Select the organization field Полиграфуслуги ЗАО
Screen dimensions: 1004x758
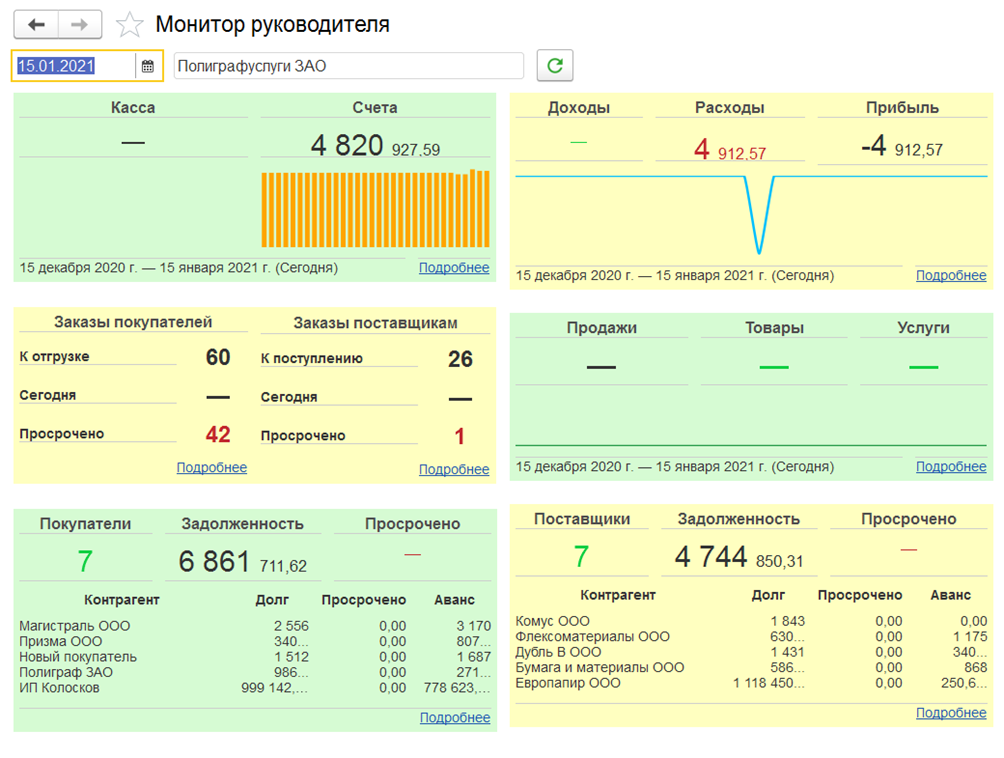pos(348,67)
